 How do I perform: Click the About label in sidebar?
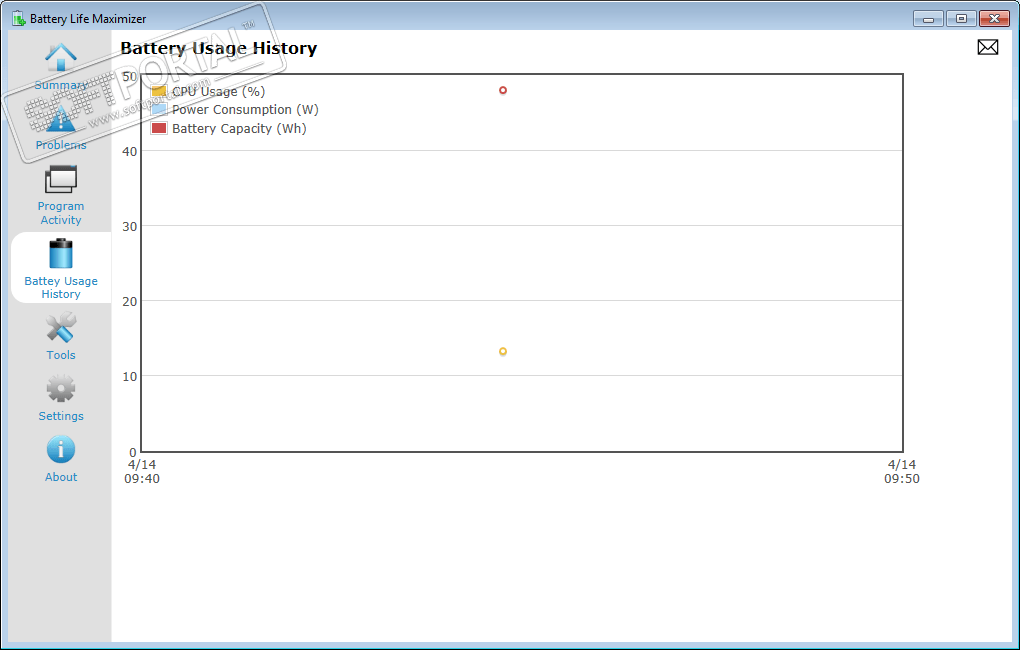[60, 477]
